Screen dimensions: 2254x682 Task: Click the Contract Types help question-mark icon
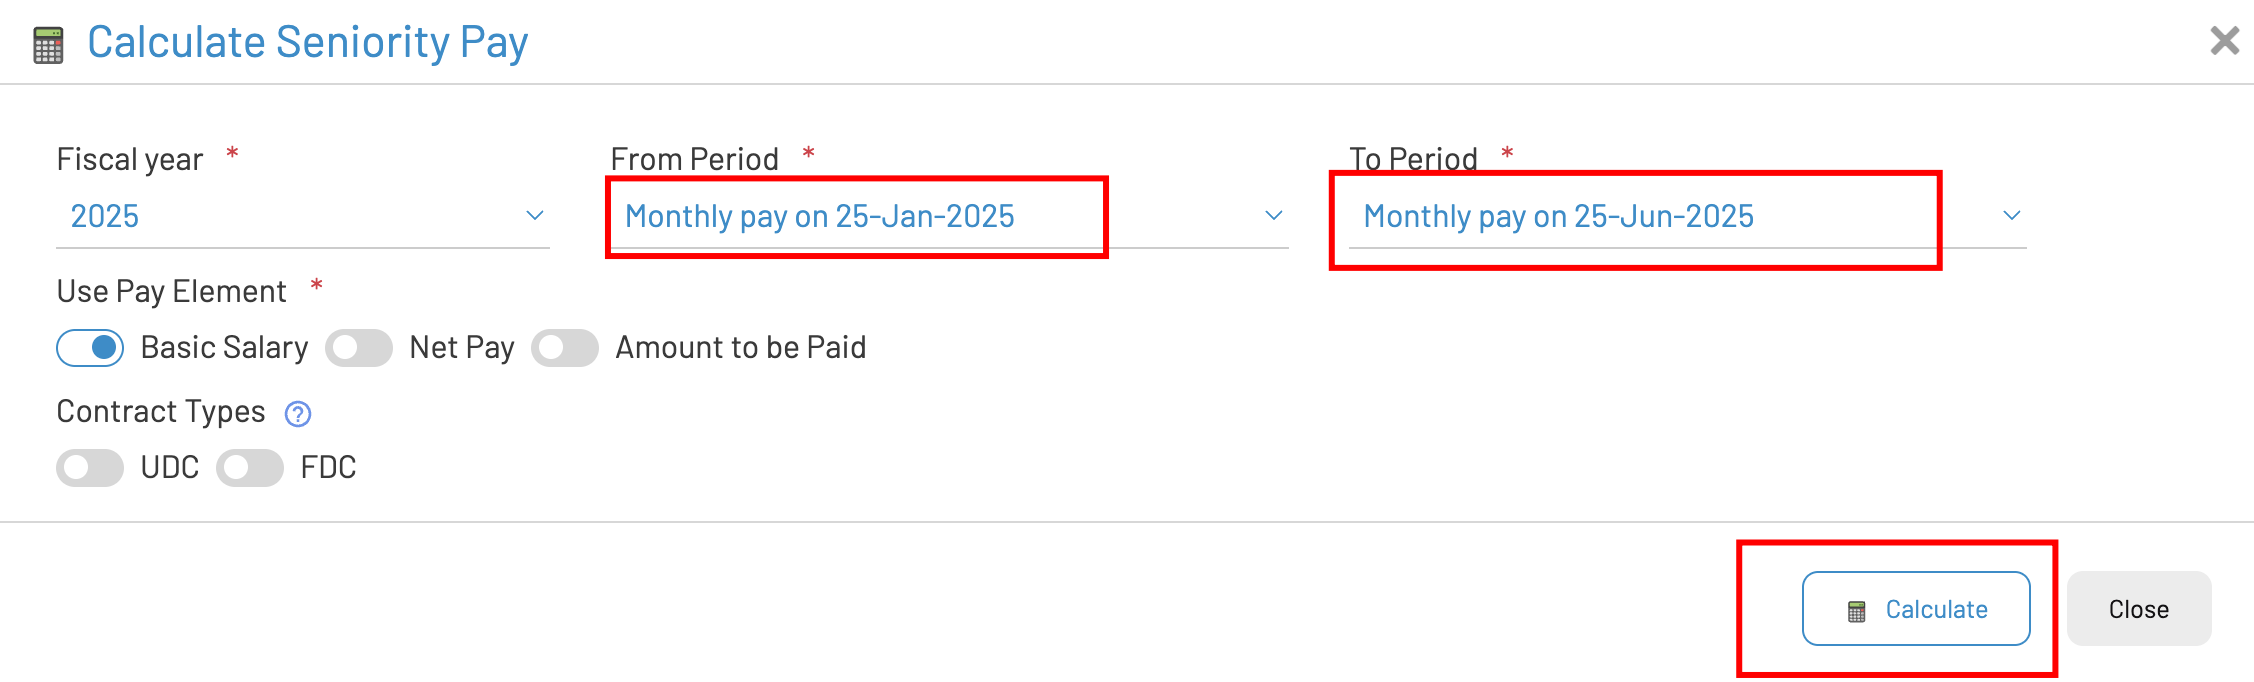[298, 414]
